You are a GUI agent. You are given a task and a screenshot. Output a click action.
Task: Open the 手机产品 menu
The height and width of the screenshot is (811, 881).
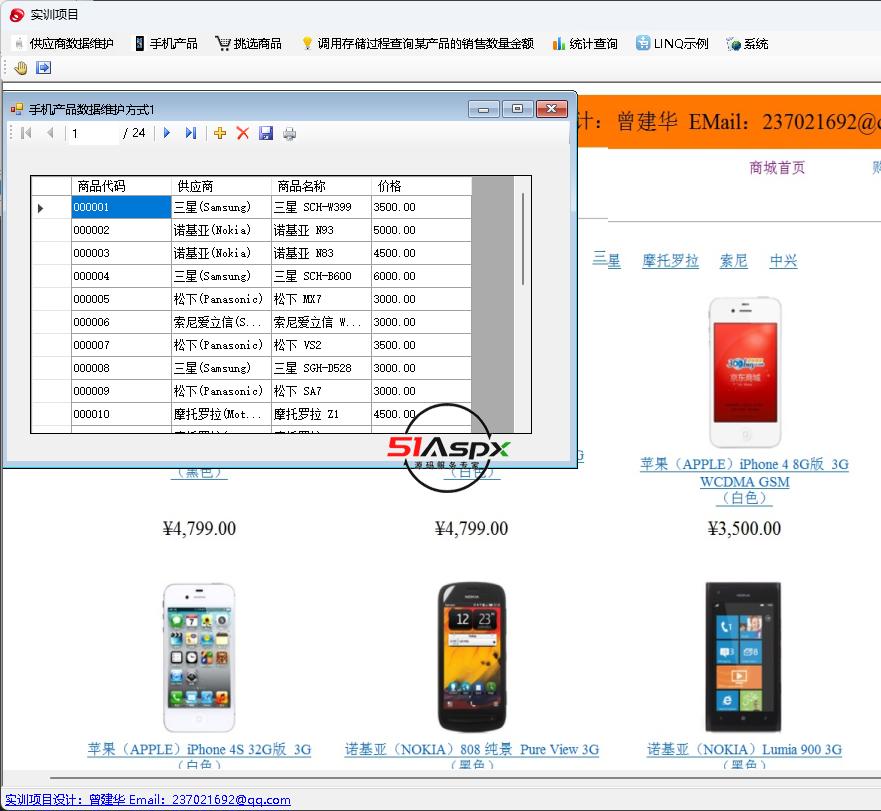pos(166,44)
